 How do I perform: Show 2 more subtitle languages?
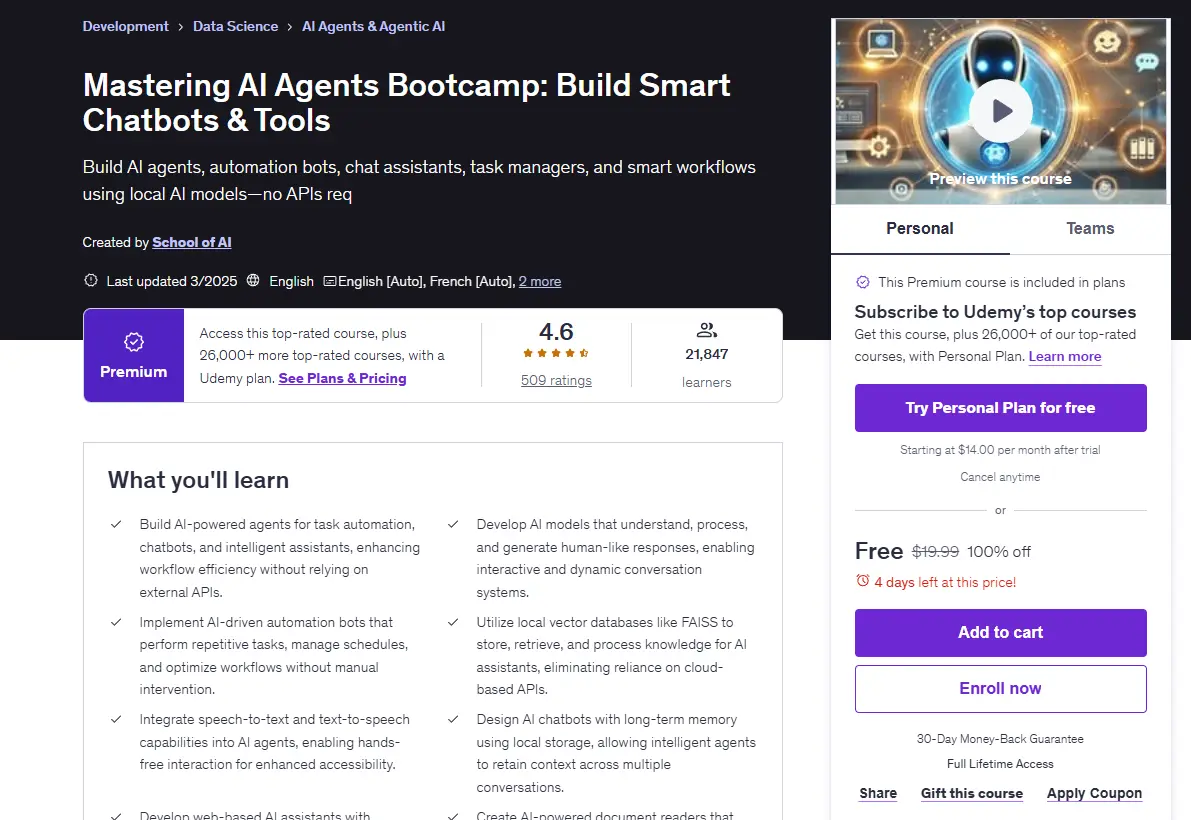pos(540,281)
